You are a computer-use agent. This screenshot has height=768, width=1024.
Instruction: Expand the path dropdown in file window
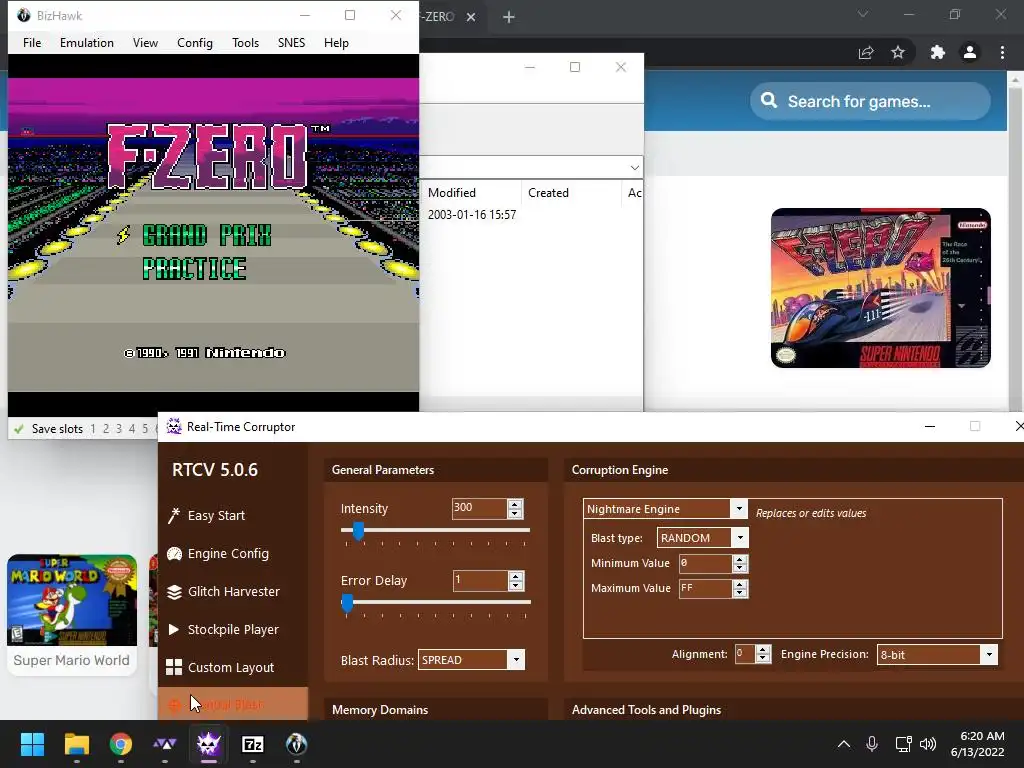tap(634, 168)
